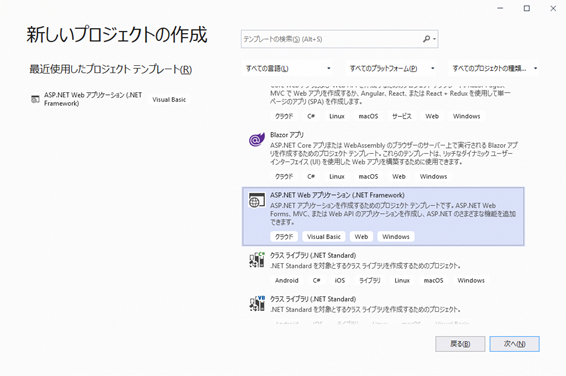This screenshot has height=376, width=566.
Task: Click the VB class library (.NET Standard) icon
Action: [x=257, y=304]
